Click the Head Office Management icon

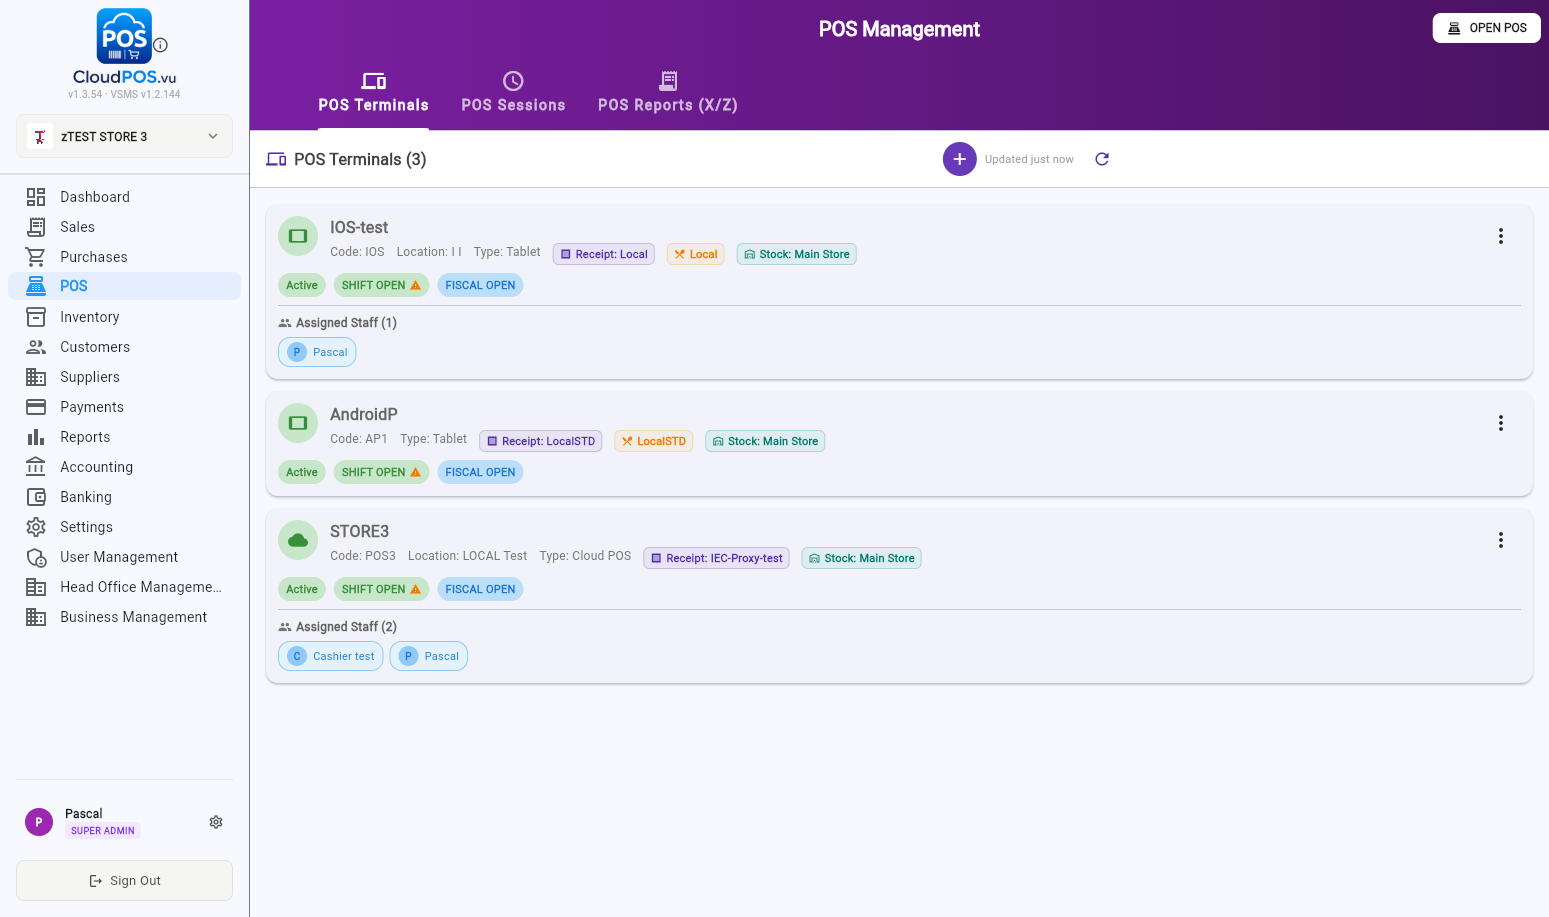(x=36, y=587)
